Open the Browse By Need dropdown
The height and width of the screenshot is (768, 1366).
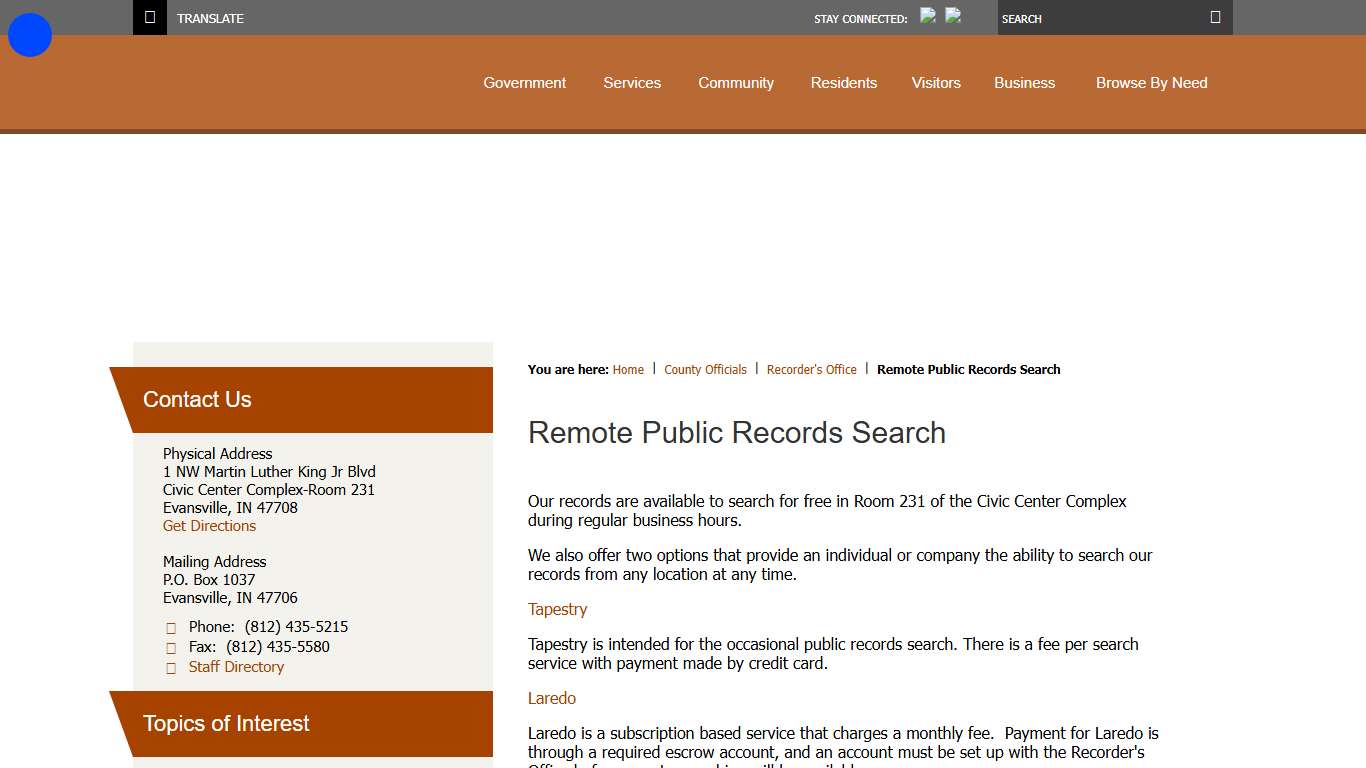pos(1151,83)
